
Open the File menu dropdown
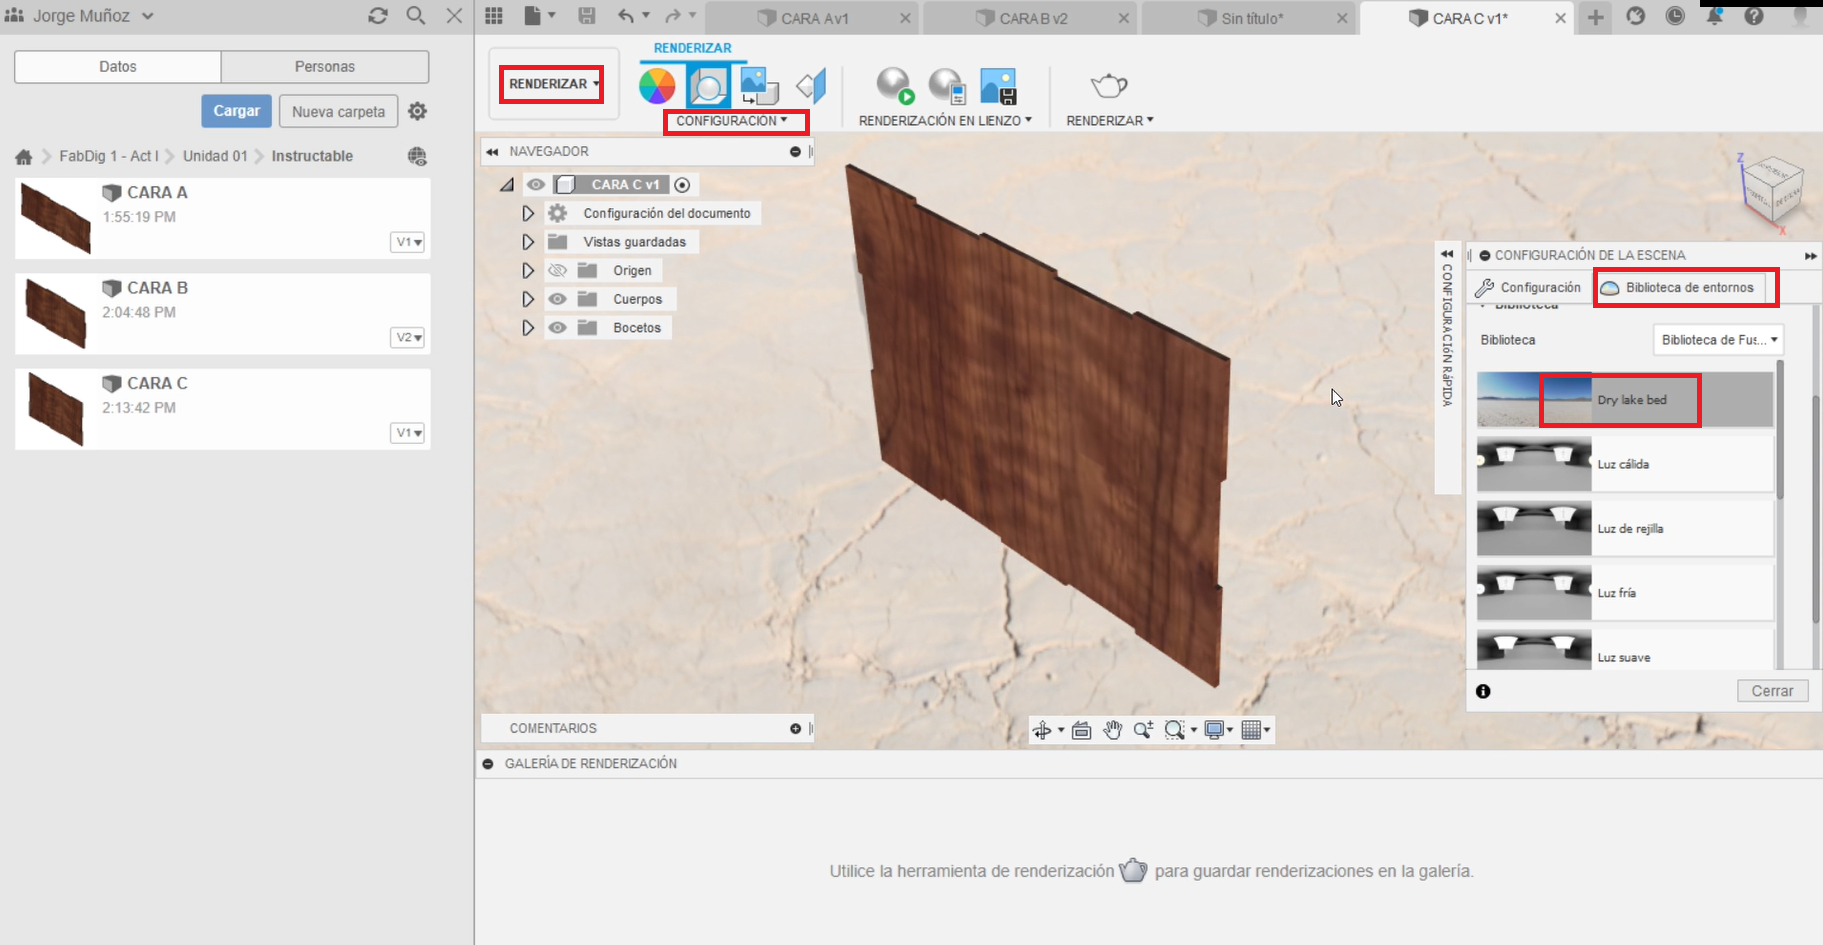(540, 16)
